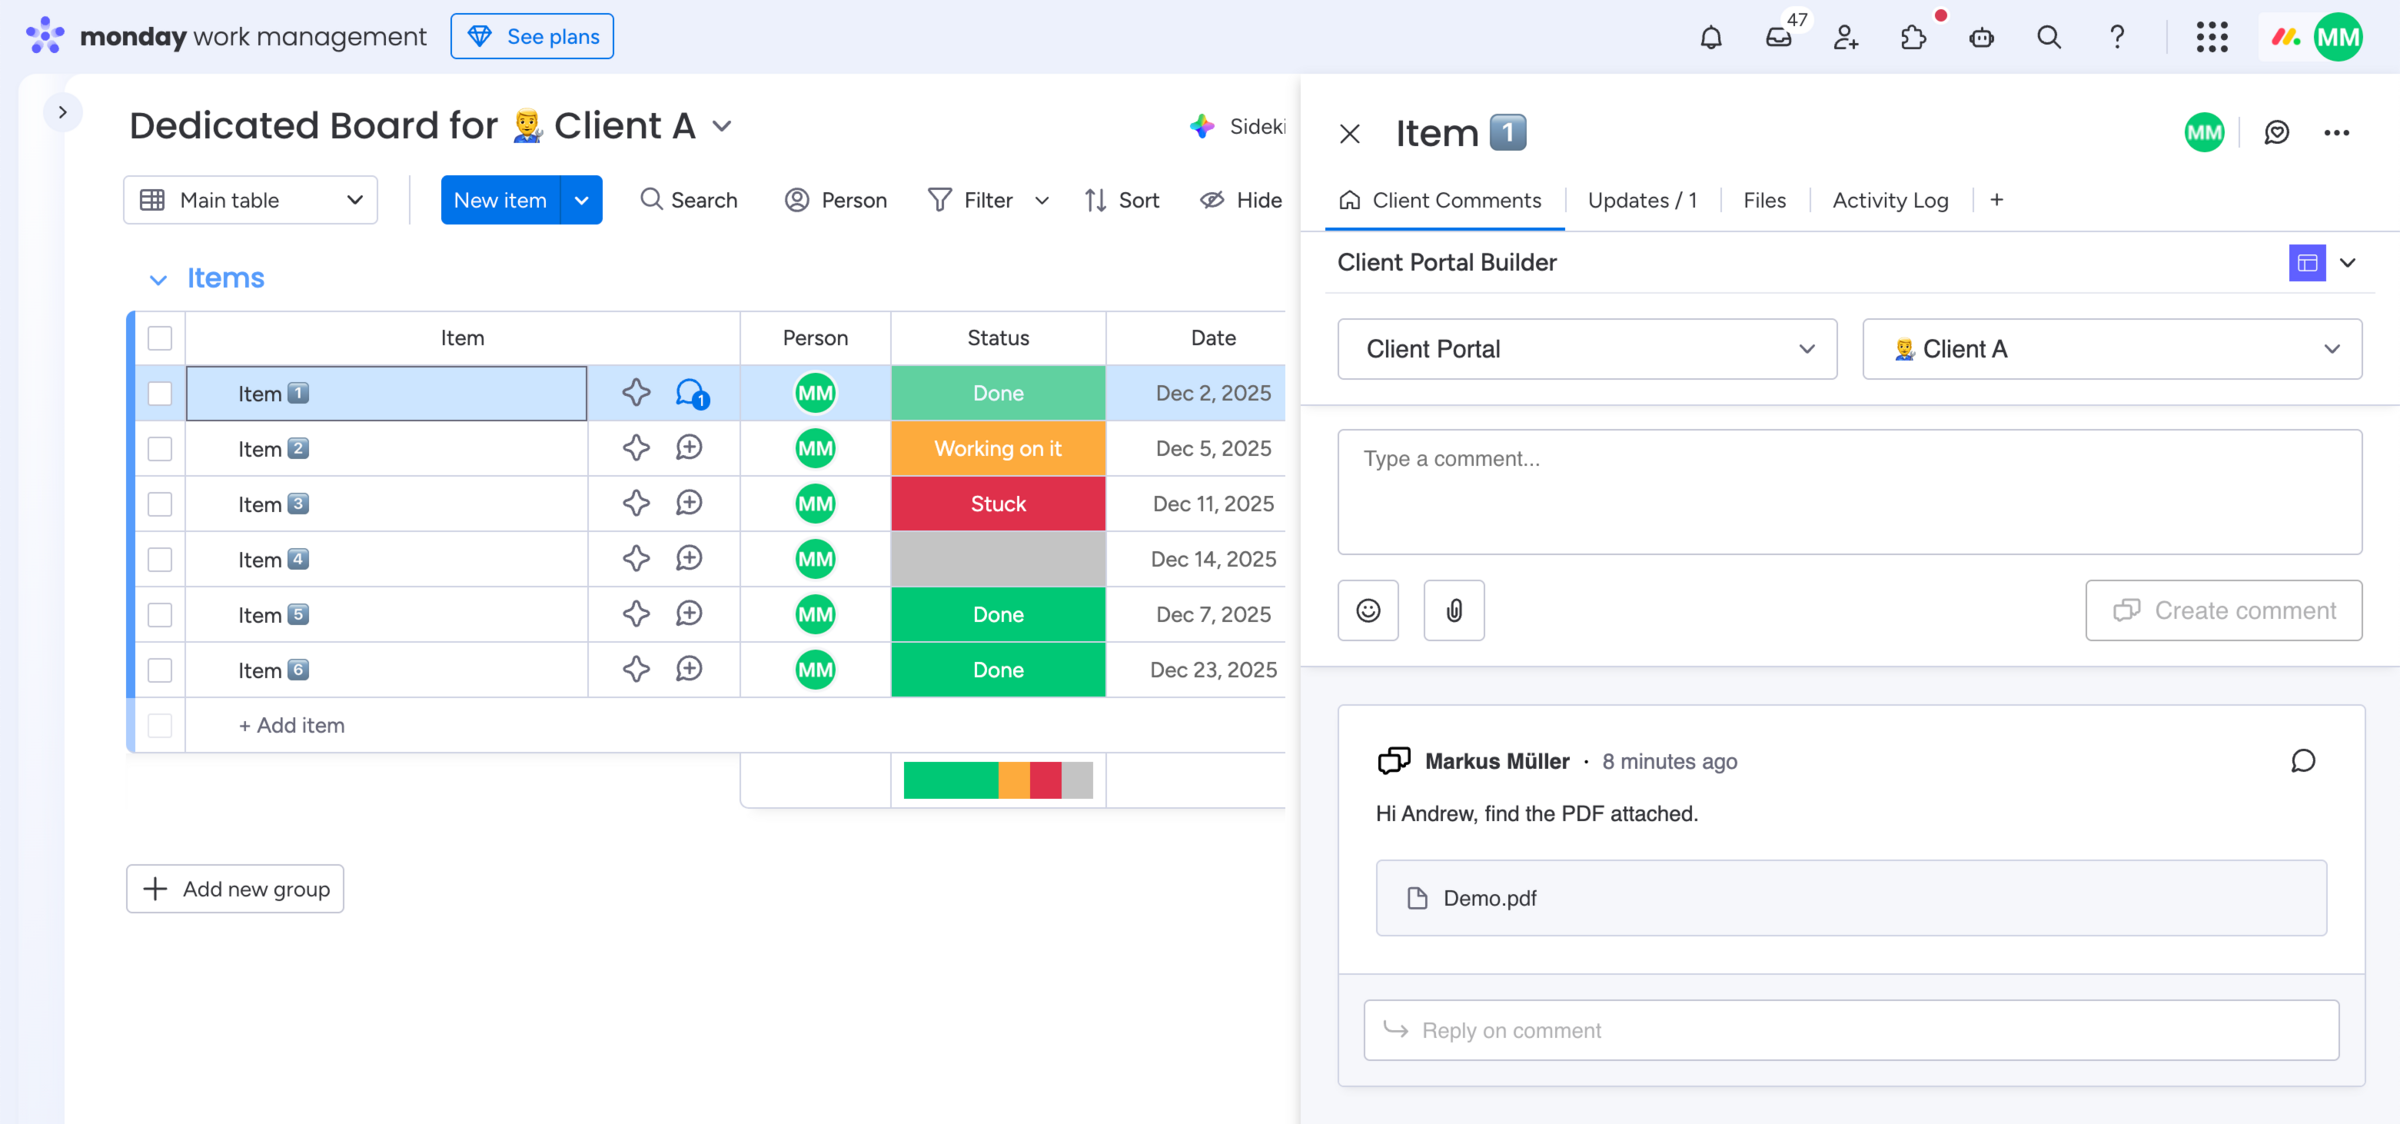Click the emoji picker in comment box
2400x1124 pixels.
pos(1368,610)
